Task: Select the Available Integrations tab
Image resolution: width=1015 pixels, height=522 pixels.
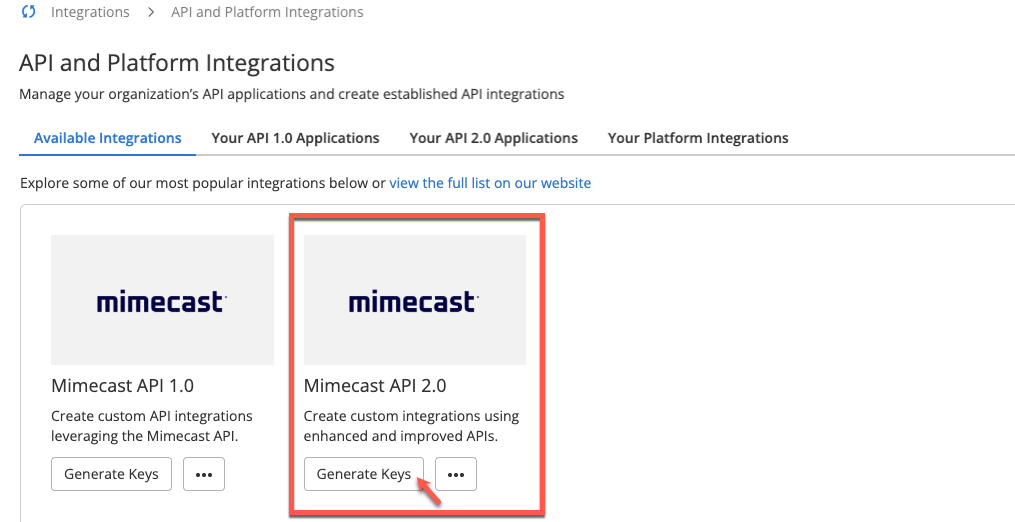Action: click(x=107, y=138)
